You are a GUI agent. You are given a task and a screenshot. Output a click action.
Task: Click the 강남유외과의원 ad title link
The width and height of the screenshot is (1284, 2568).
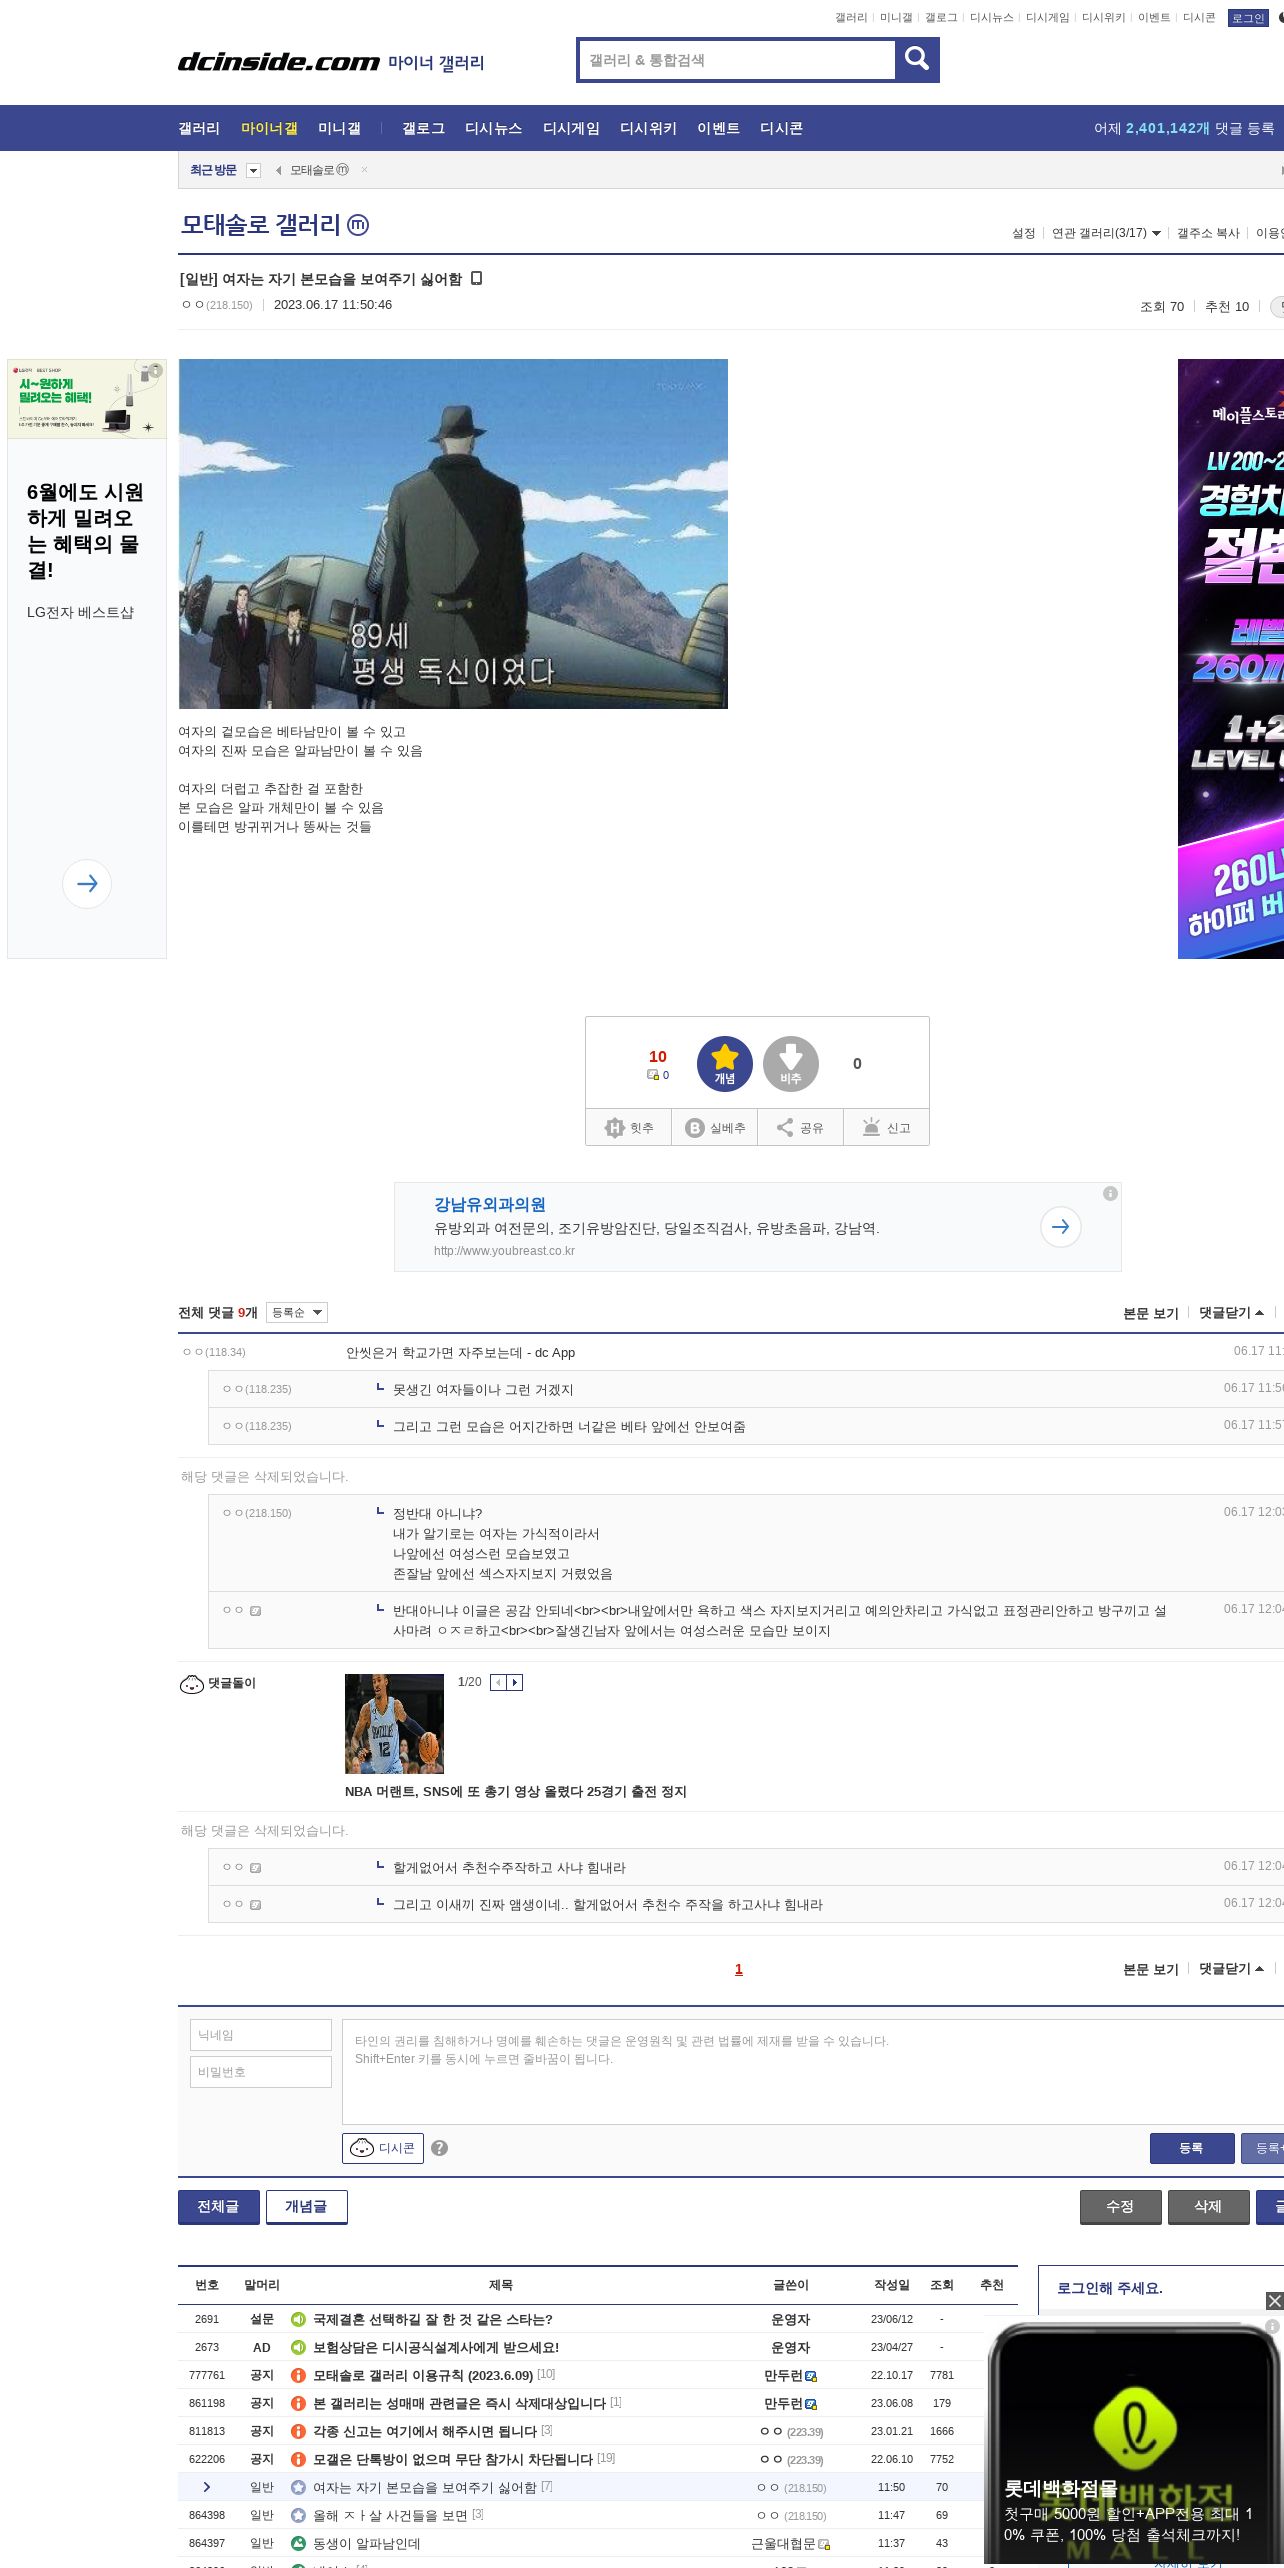pos(489,1204)
